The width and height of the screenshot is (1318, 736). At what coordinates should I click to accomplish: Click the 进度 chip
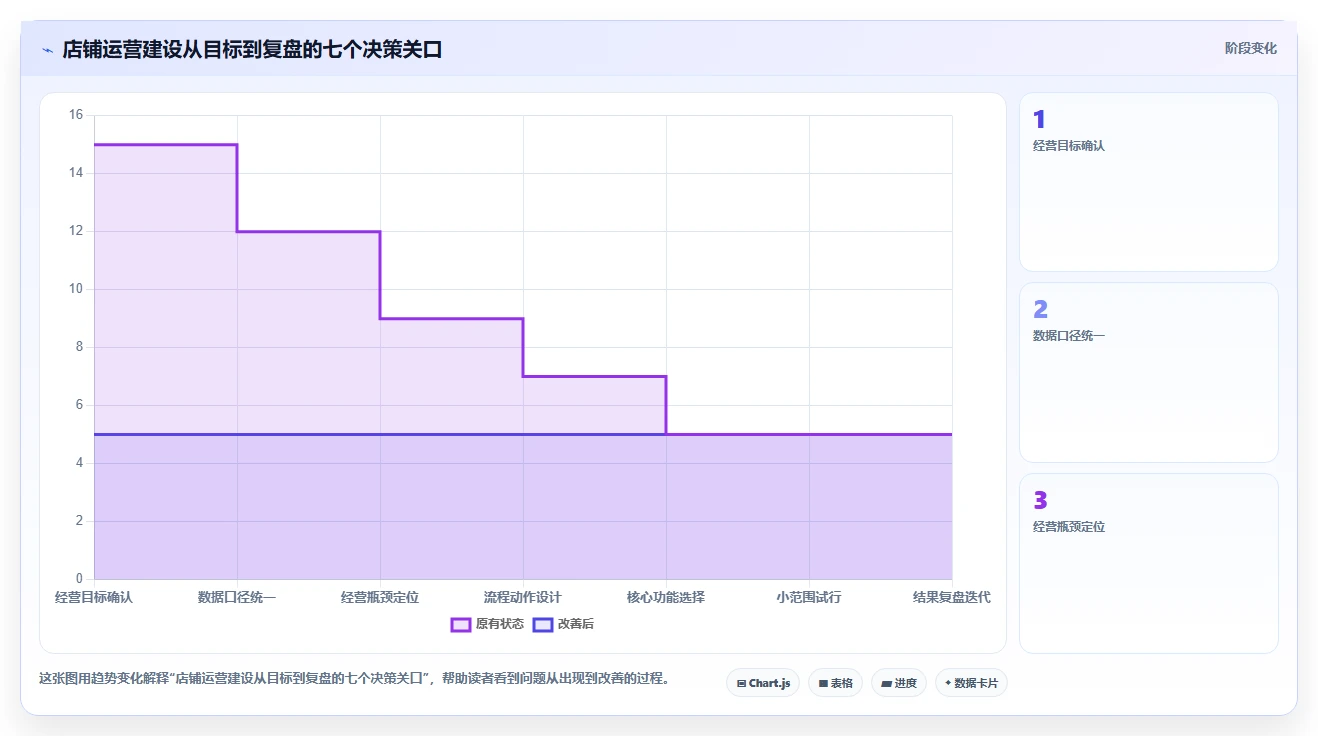899,683
